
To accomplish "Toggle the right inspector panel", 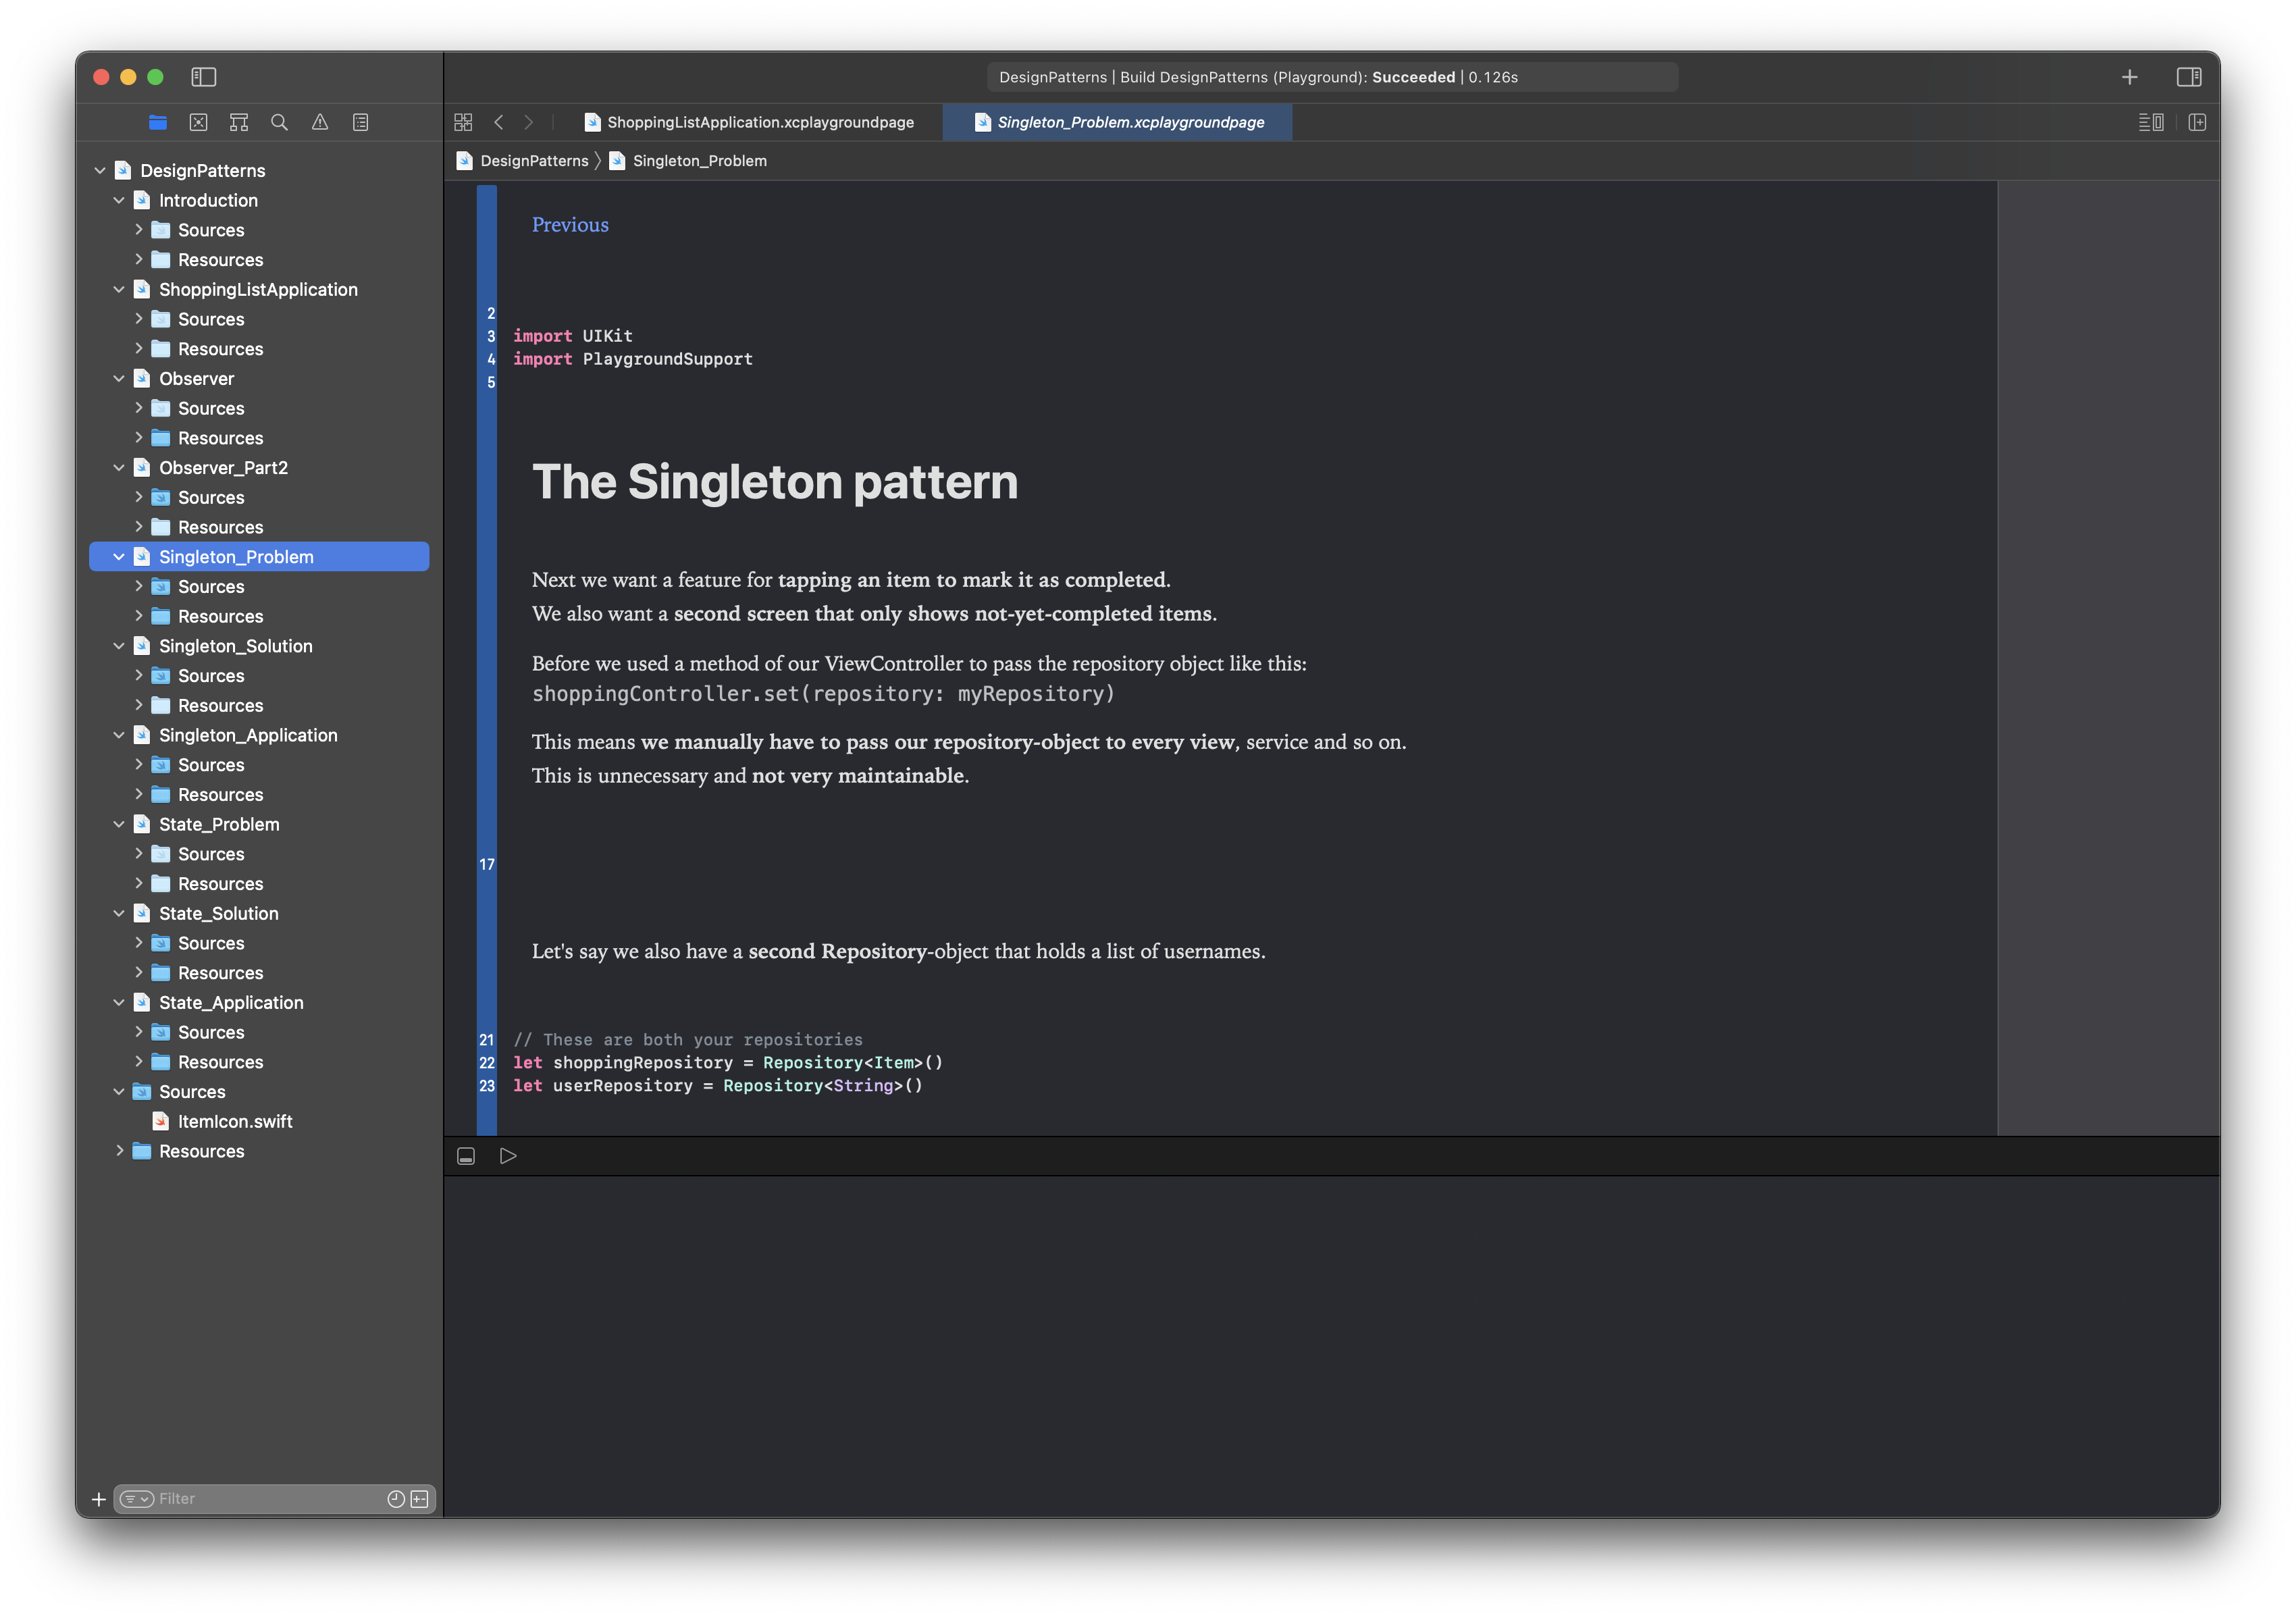I will (x=2189, y=77).
